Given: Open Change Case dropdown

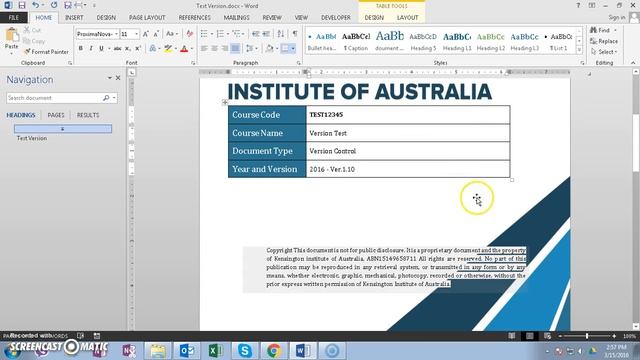Looking at the screenshot, I should pyautogui.click(x=171, y=34).
